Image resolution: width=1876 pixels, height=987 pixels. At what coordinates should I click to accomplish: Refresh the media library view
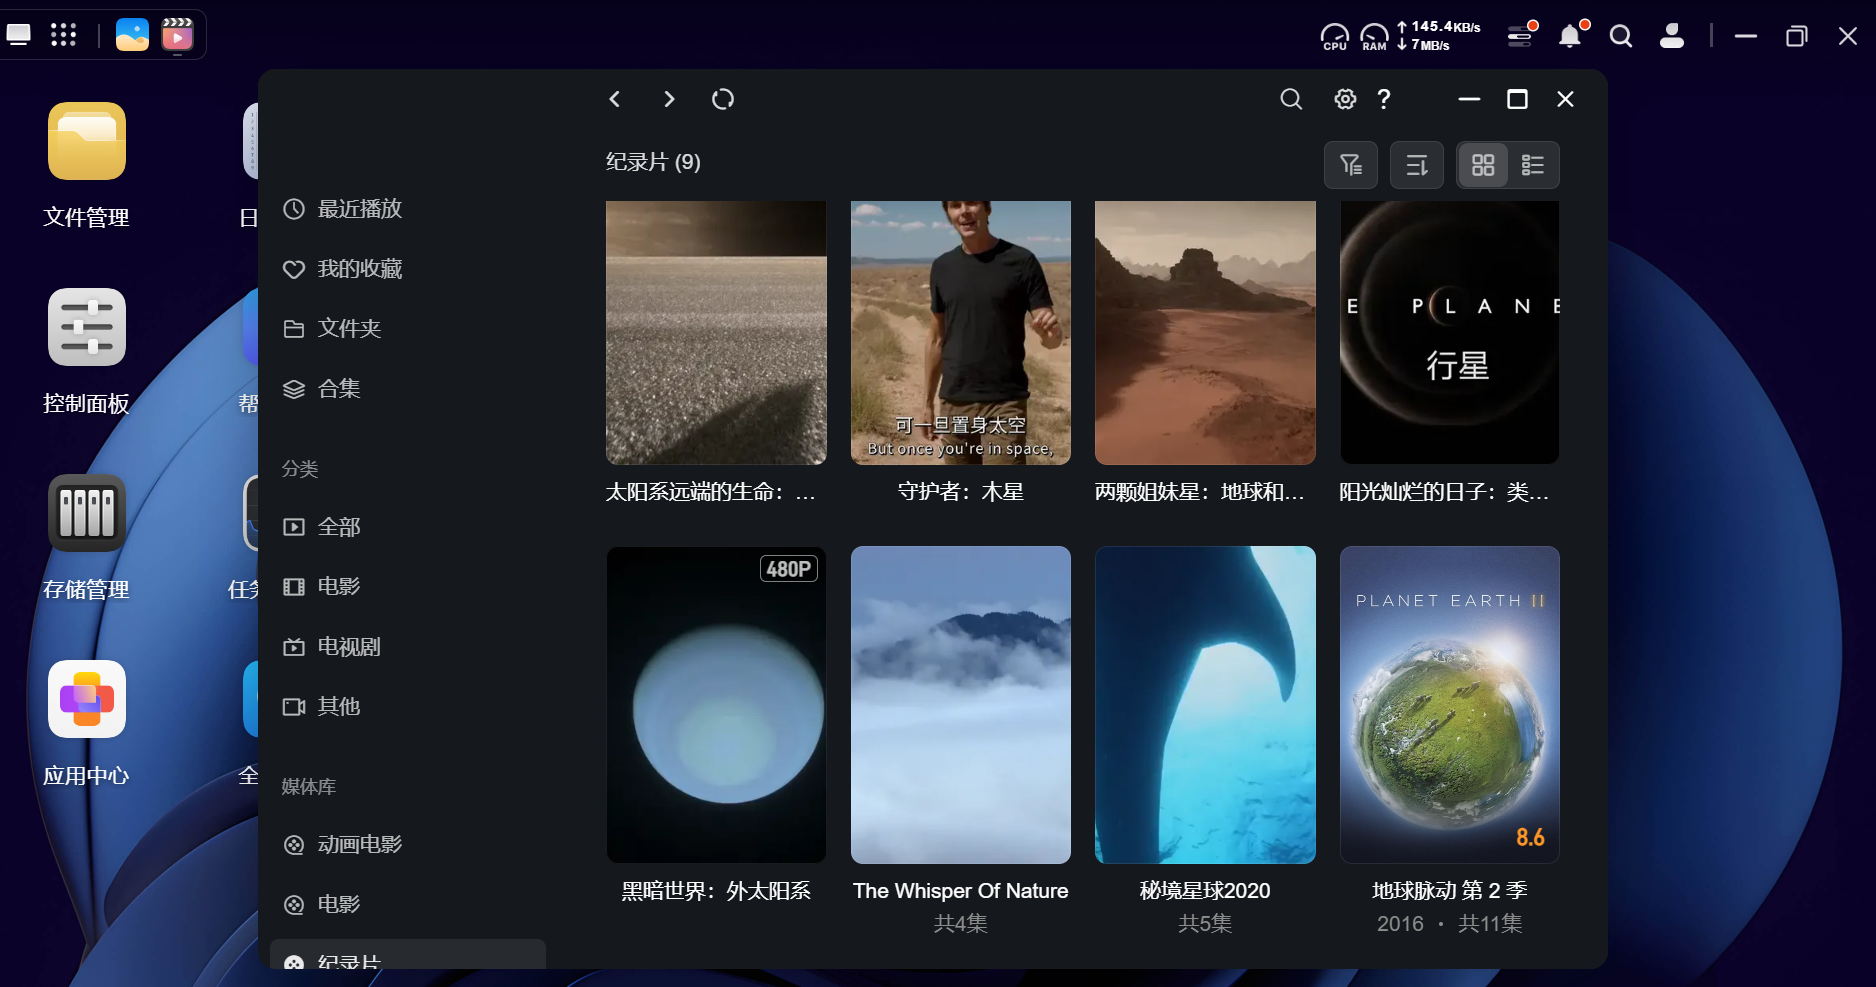pos(723,99)
